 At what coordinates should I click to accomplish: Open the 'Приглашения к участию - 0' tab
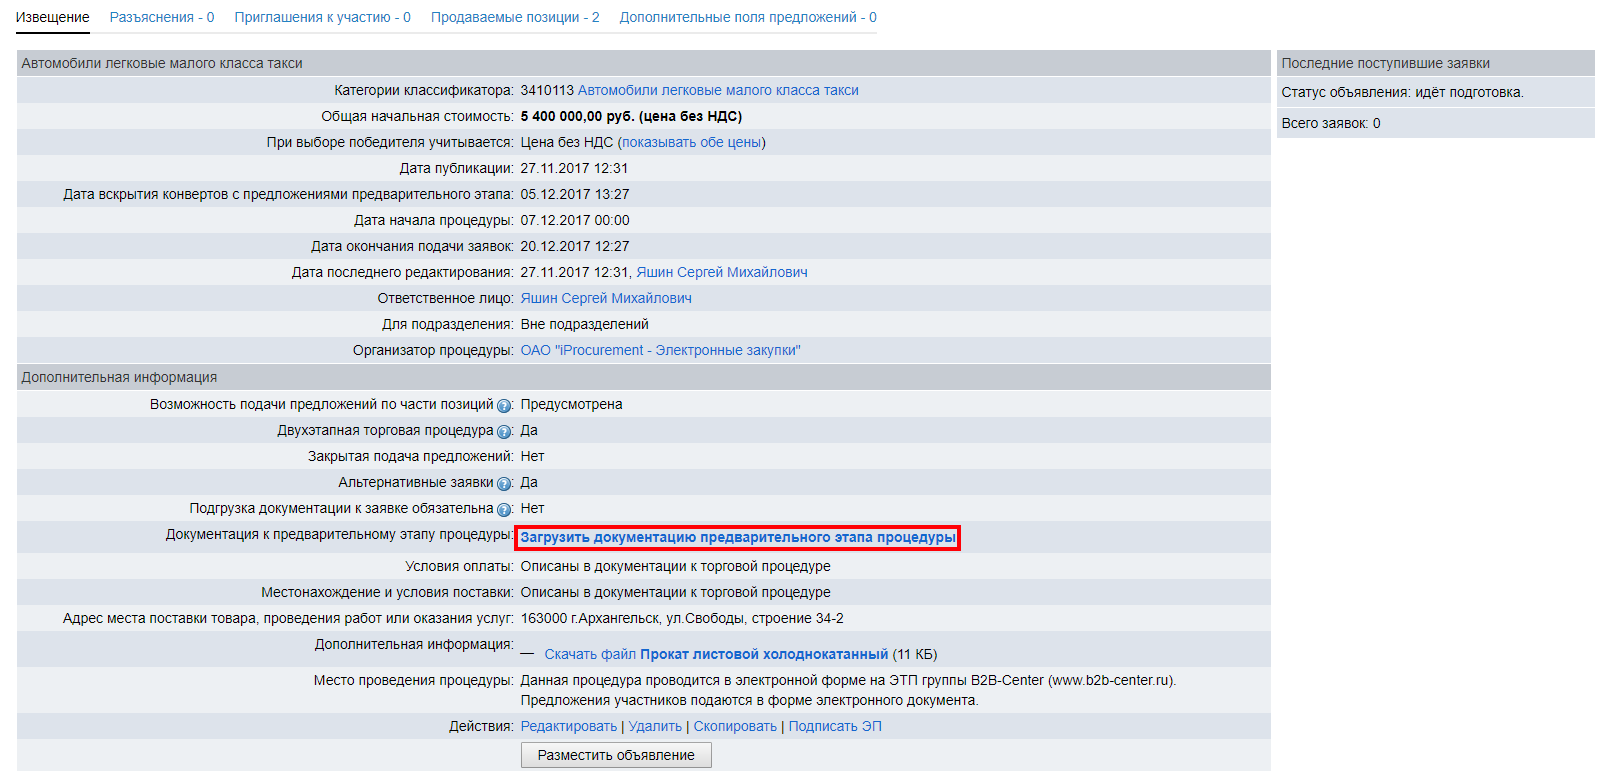click(x=322, y=17)
